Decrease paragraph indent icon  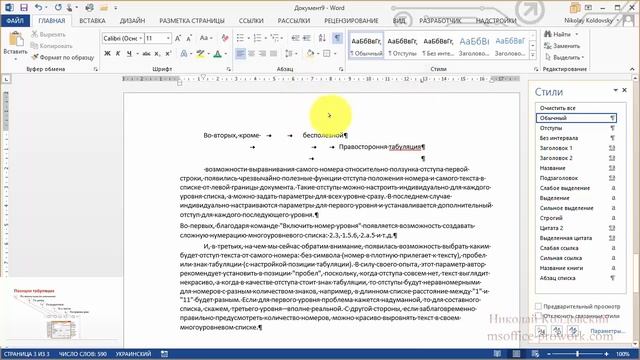tap(296, 38)
